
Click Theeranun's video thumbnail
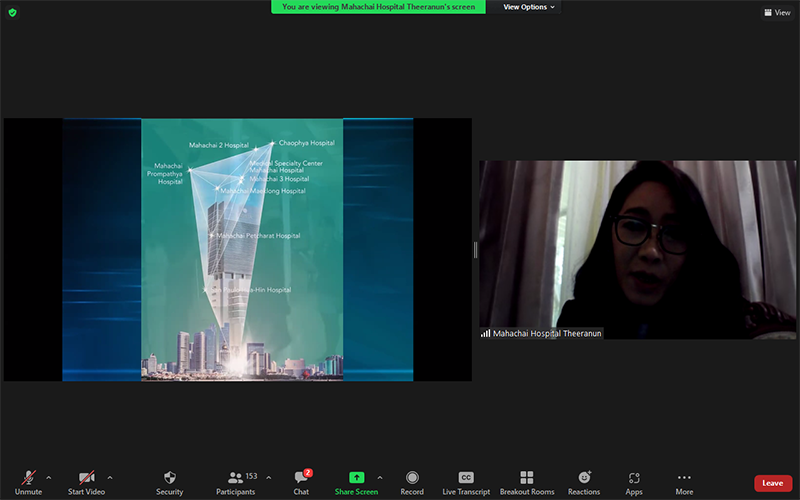click(637, 249)
